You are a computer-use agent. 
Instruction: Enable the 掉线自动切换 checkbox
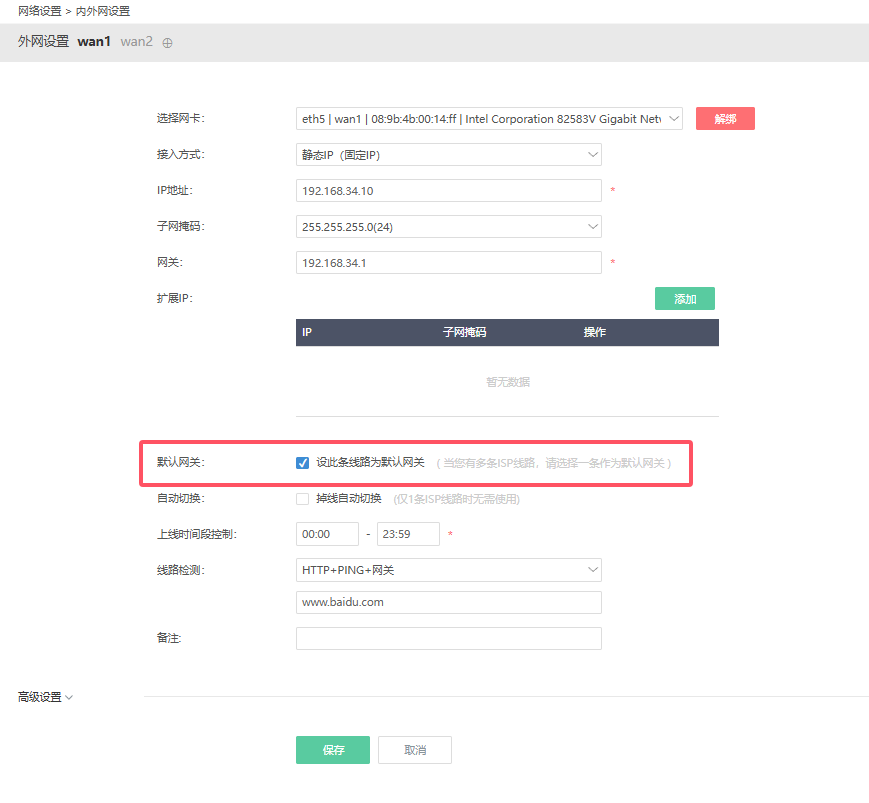click(x=302, y=499)
